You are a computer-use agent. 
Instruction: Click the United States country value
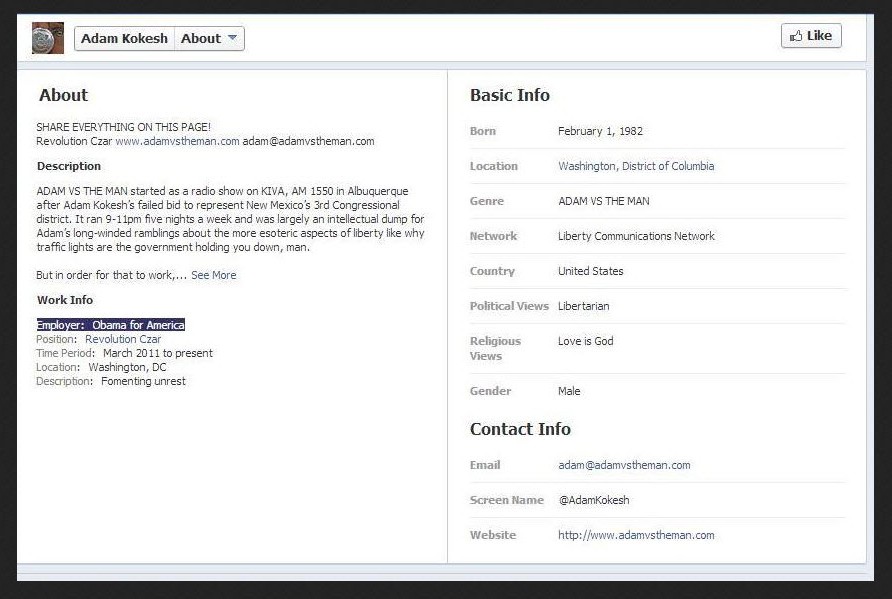point(590,271)
